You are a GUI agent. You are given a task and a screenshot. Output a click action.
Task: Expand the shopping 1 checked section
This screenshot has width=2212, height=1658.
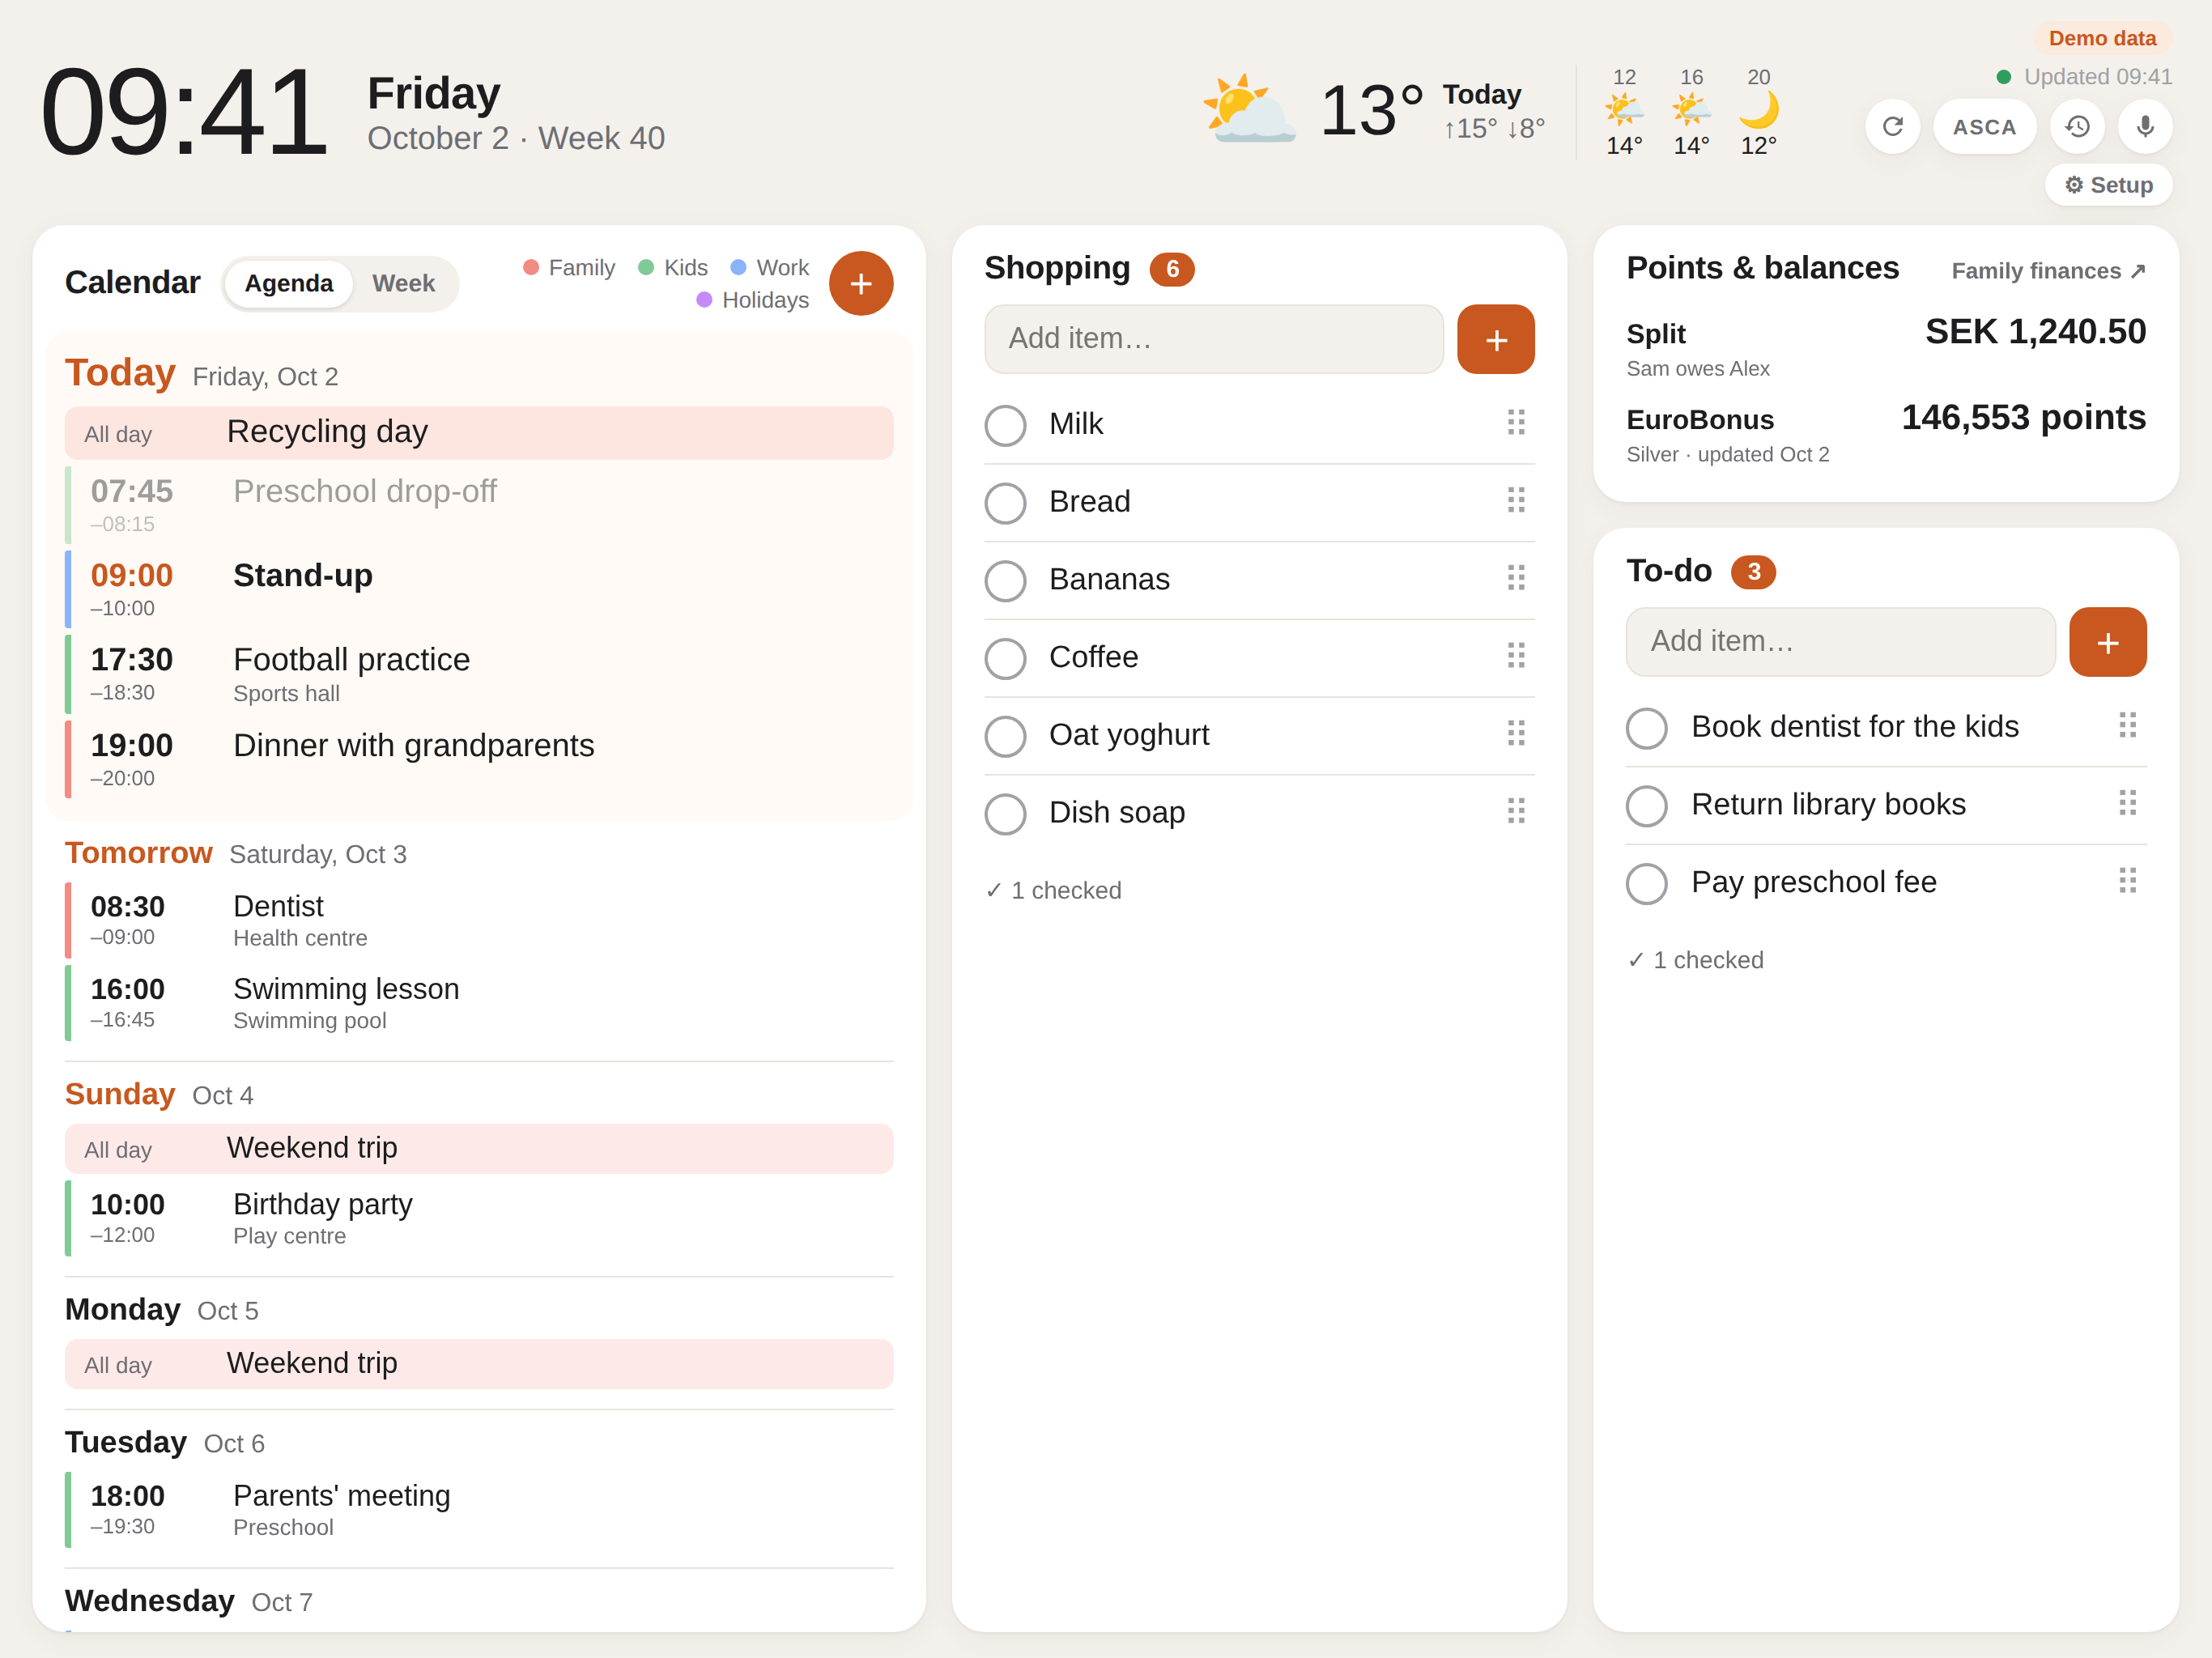click(x=1053, y=890)
